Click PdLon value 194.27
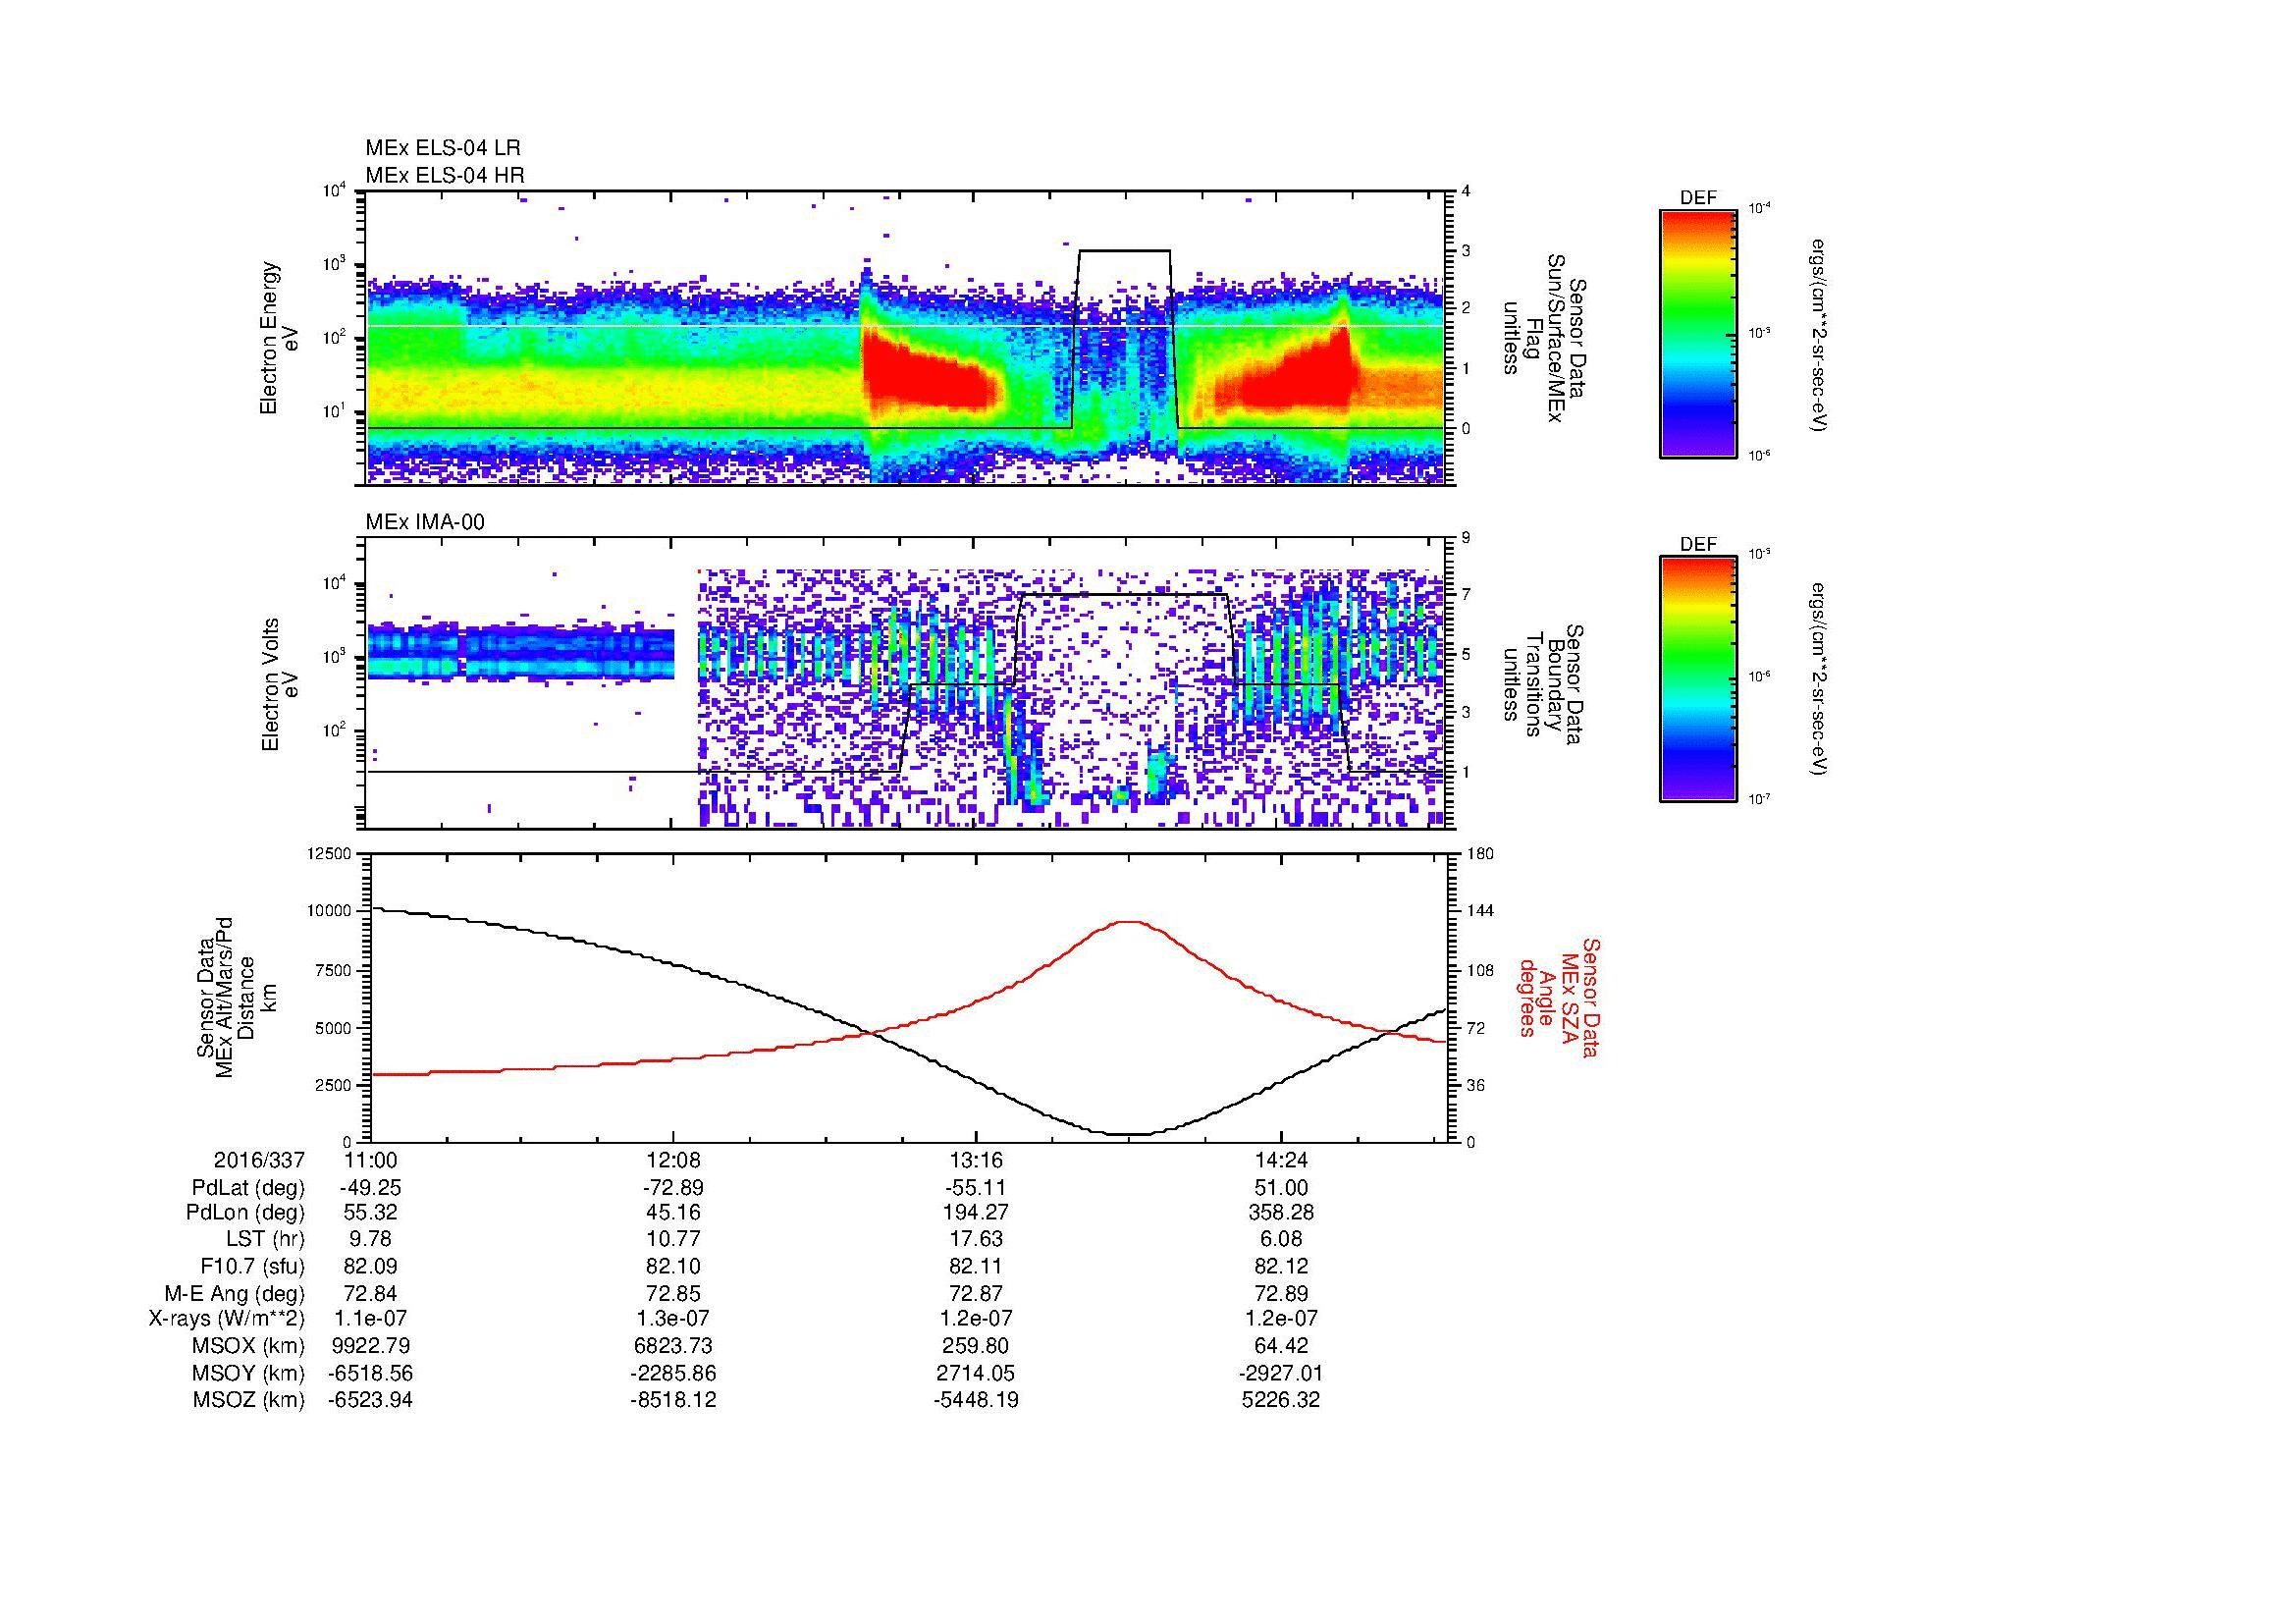 [x=976, y=1212]
